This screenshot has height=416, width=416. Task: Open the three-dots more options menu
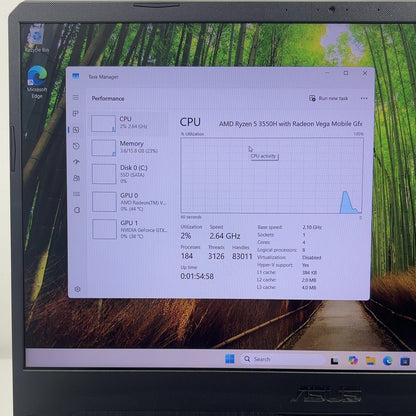coord(364,98)
